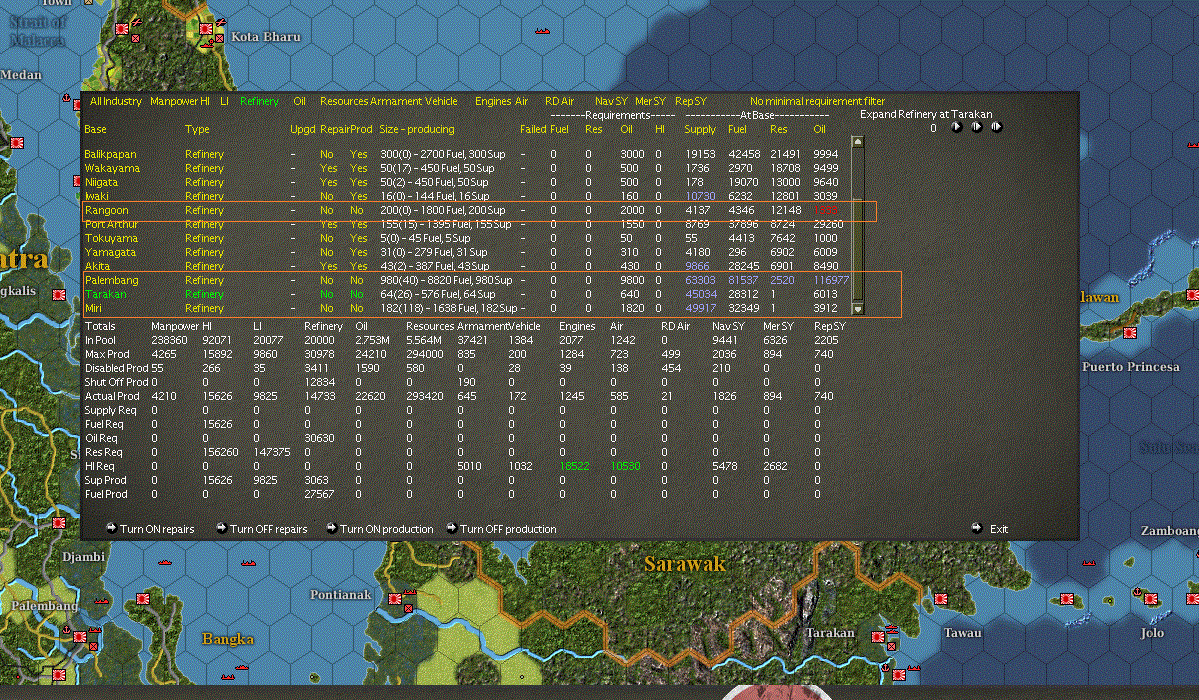
Task: Switch to the Rep SY filter tab
Action: pyautogui.click(x=690, y=101)
